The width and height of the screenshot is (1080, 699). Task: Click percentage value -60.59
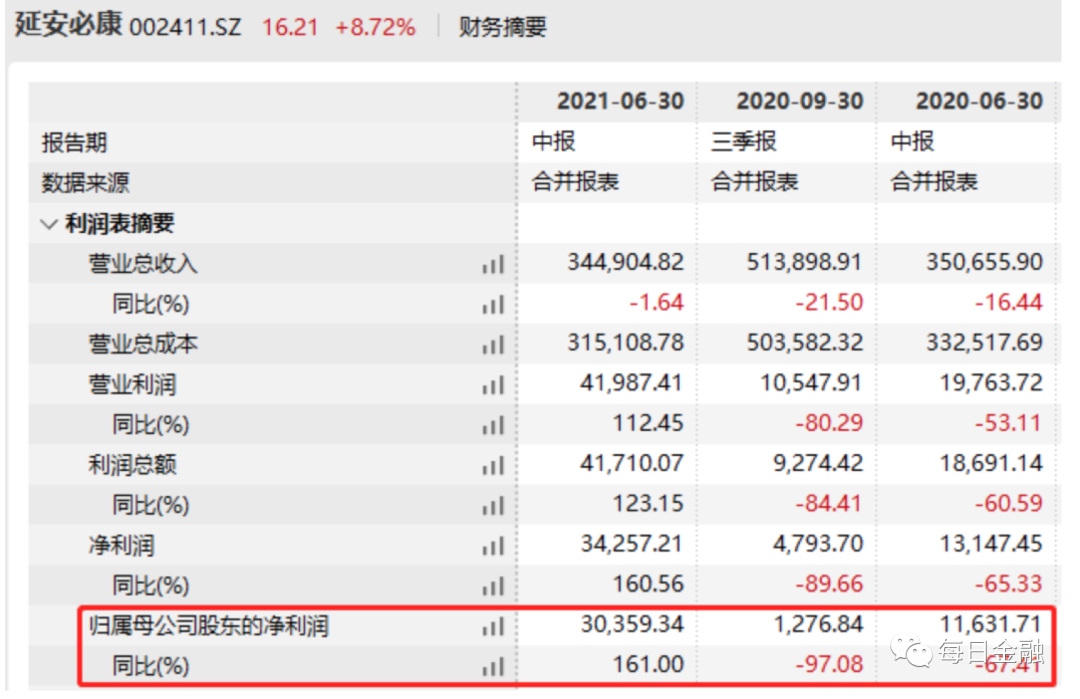1008,503
